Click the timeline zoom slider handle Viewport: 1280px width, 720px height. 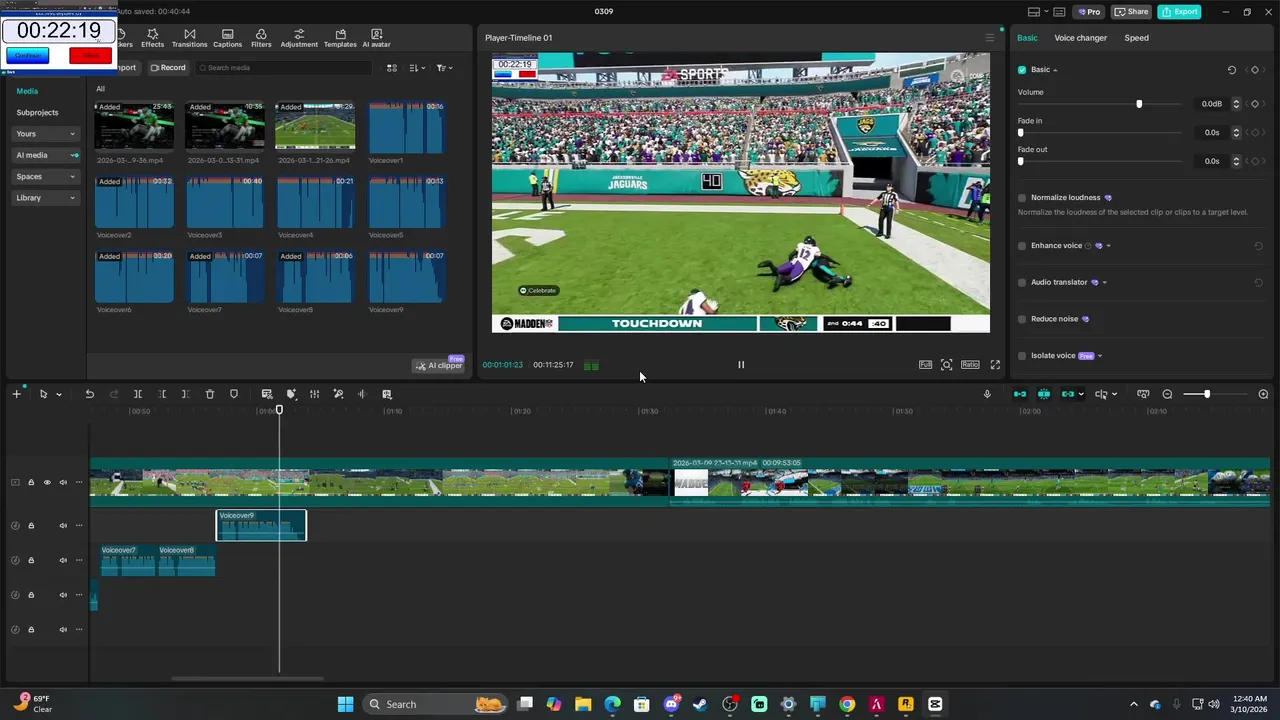pyautogui.click(x=1207, y=394)
